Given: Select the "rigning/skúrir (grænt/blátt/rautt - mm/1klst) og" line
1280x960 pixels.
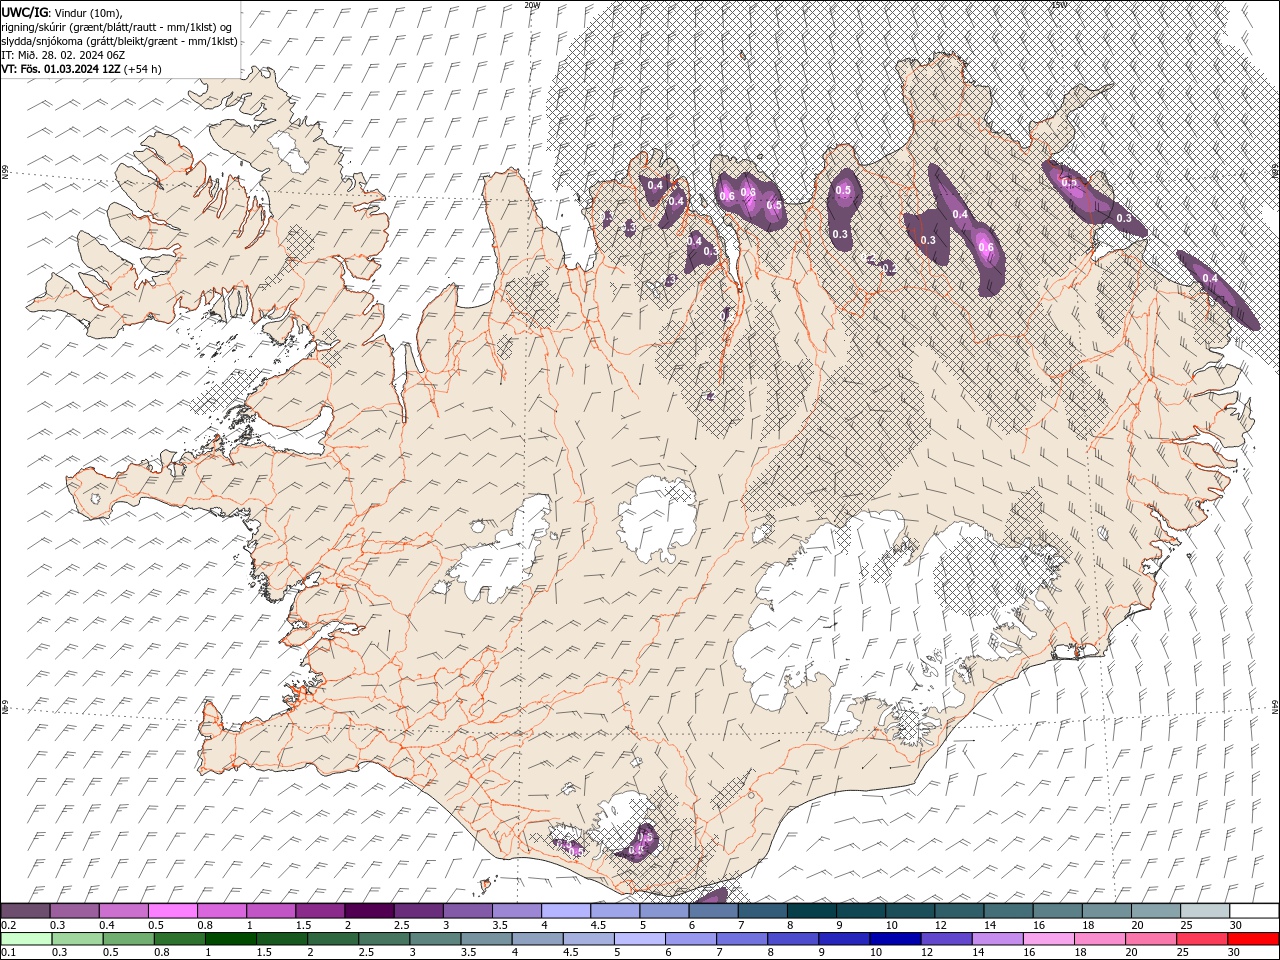Looking at the screenshot, I should coord(117,26).
